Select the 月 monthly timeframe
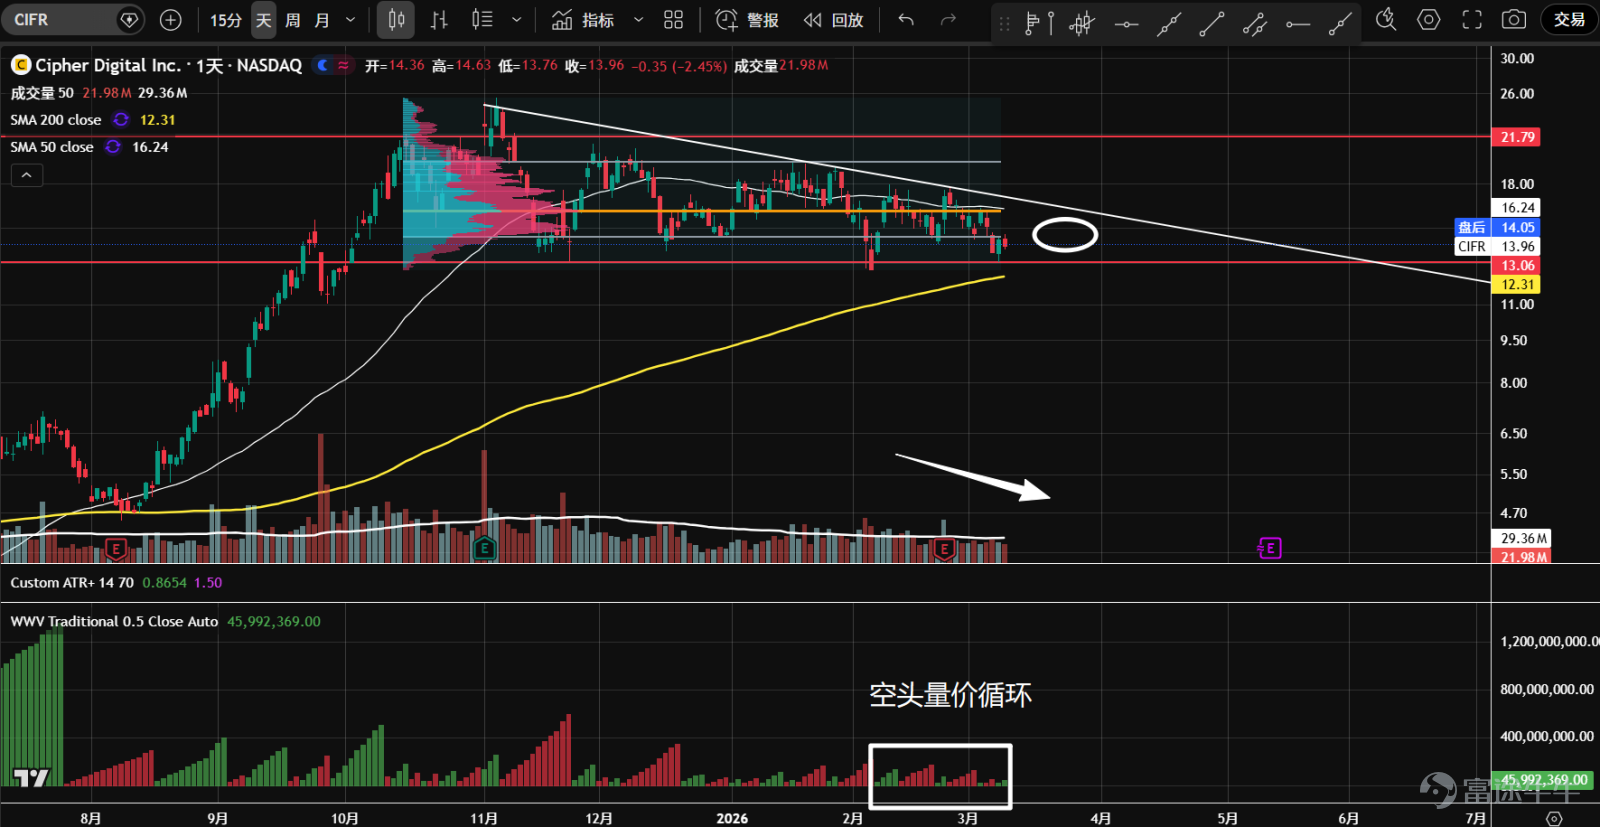The width and height of the screenshot is (1600, 827). (x=321, y=20)
